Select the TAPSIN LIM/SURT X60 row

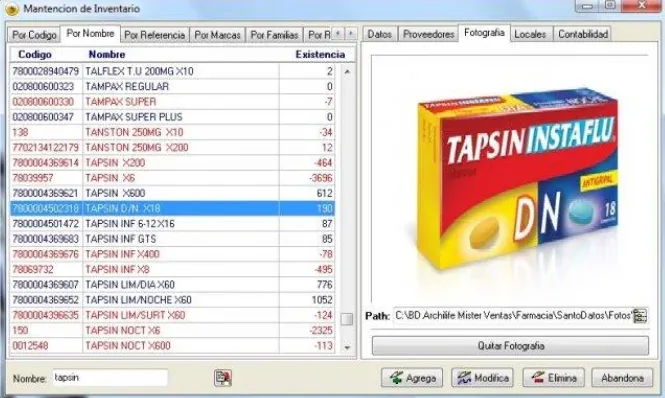pos(172,315)
